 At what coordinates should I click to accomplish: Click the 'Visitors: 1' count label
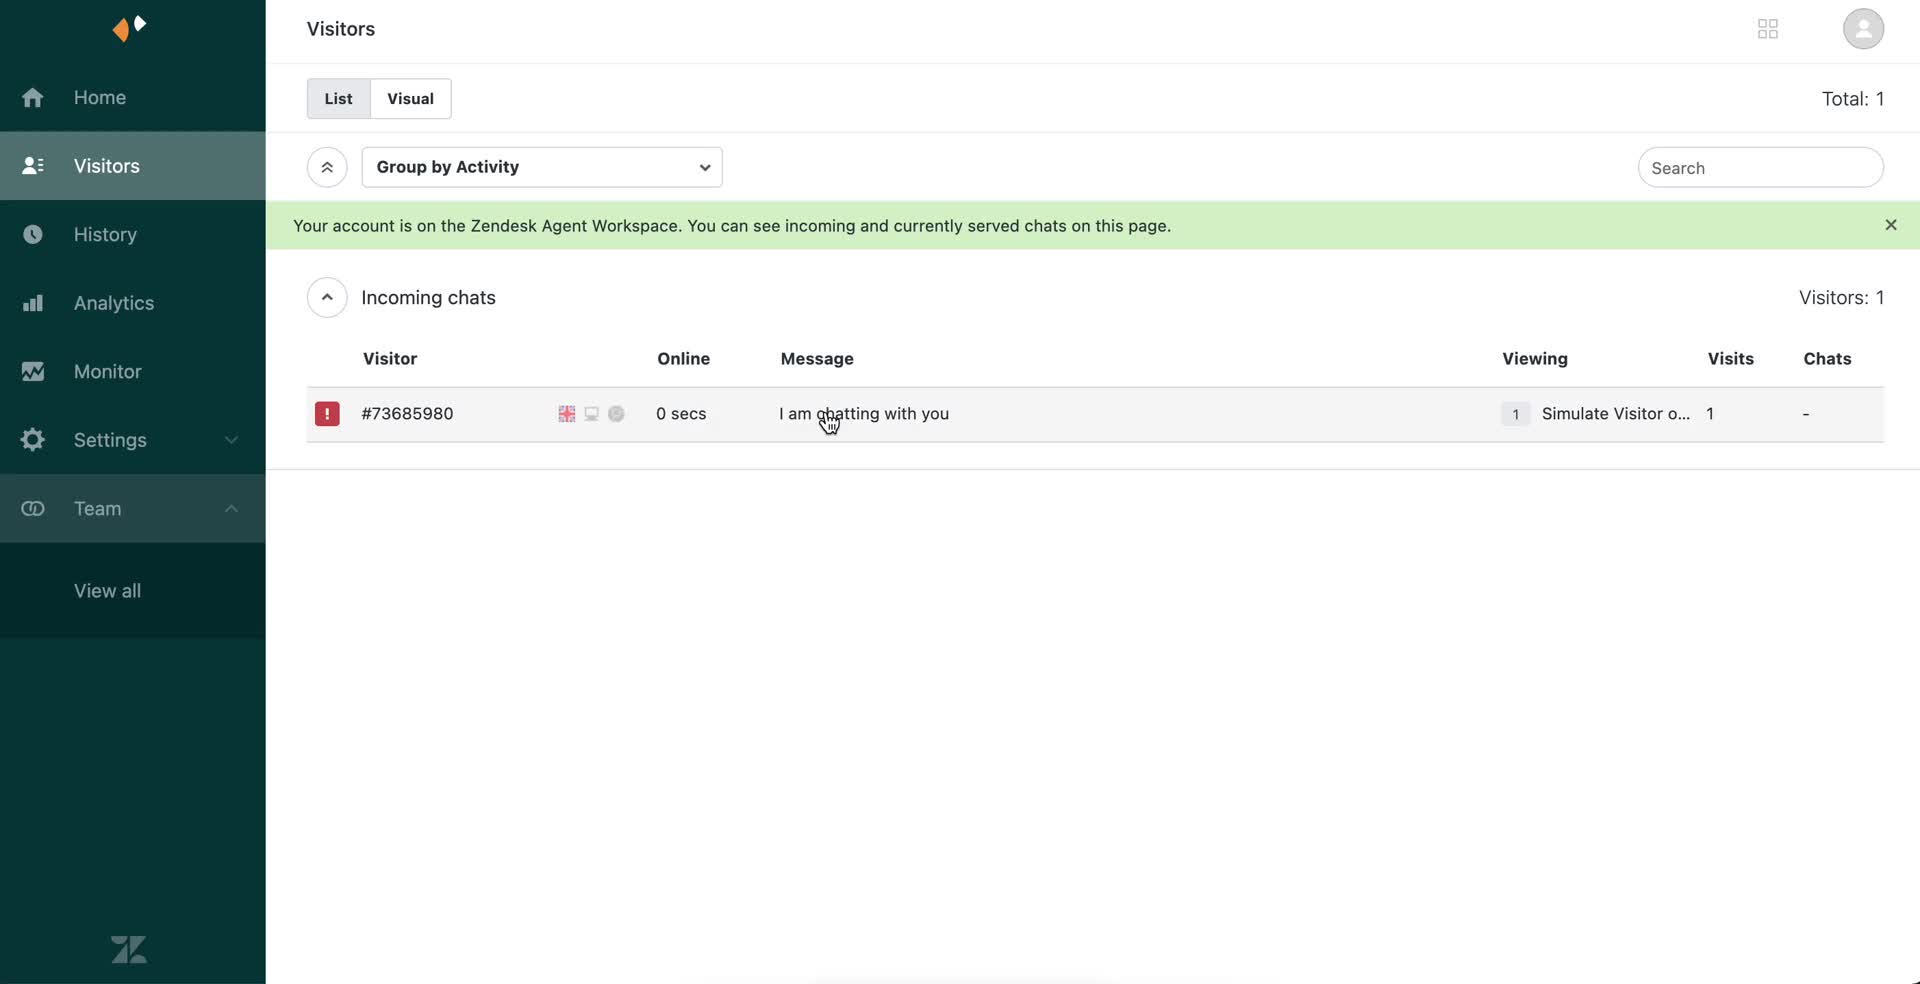(1841, 298)
